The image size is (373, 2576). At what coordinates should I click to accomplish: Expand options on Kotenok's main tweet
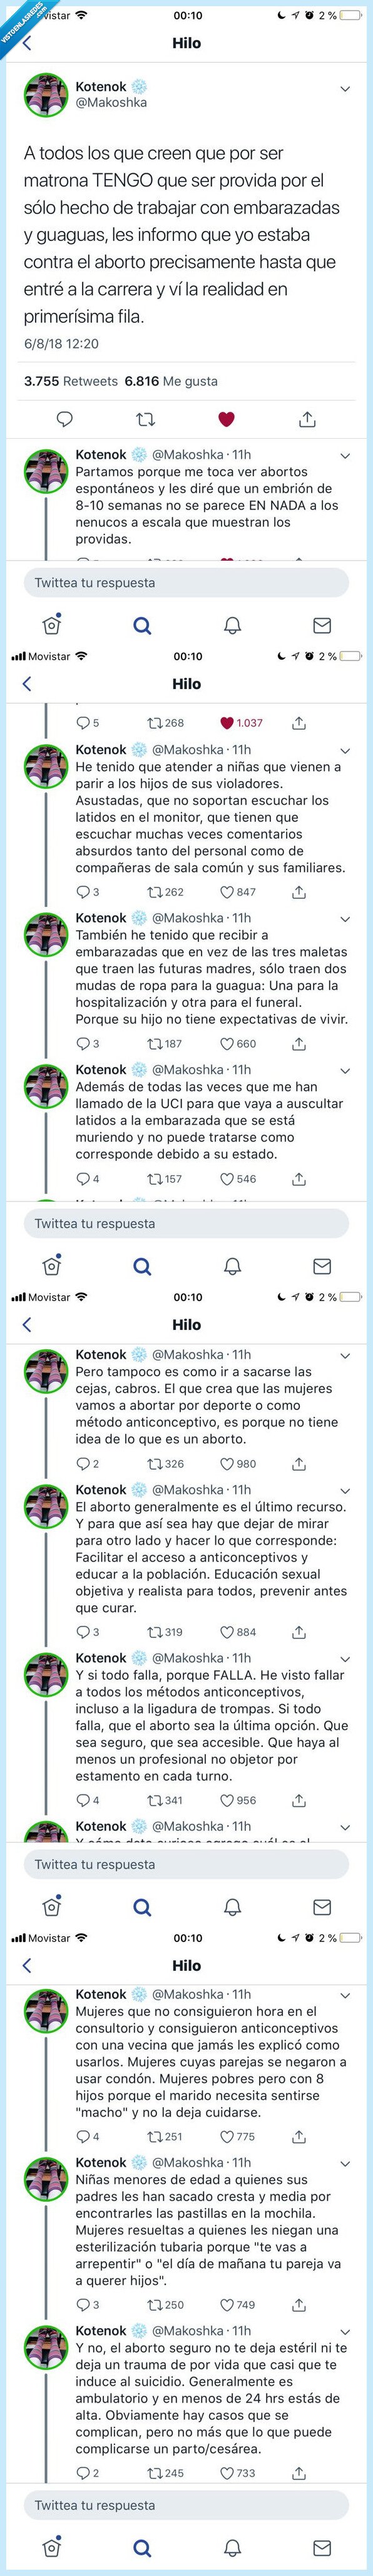click(345, 87)
